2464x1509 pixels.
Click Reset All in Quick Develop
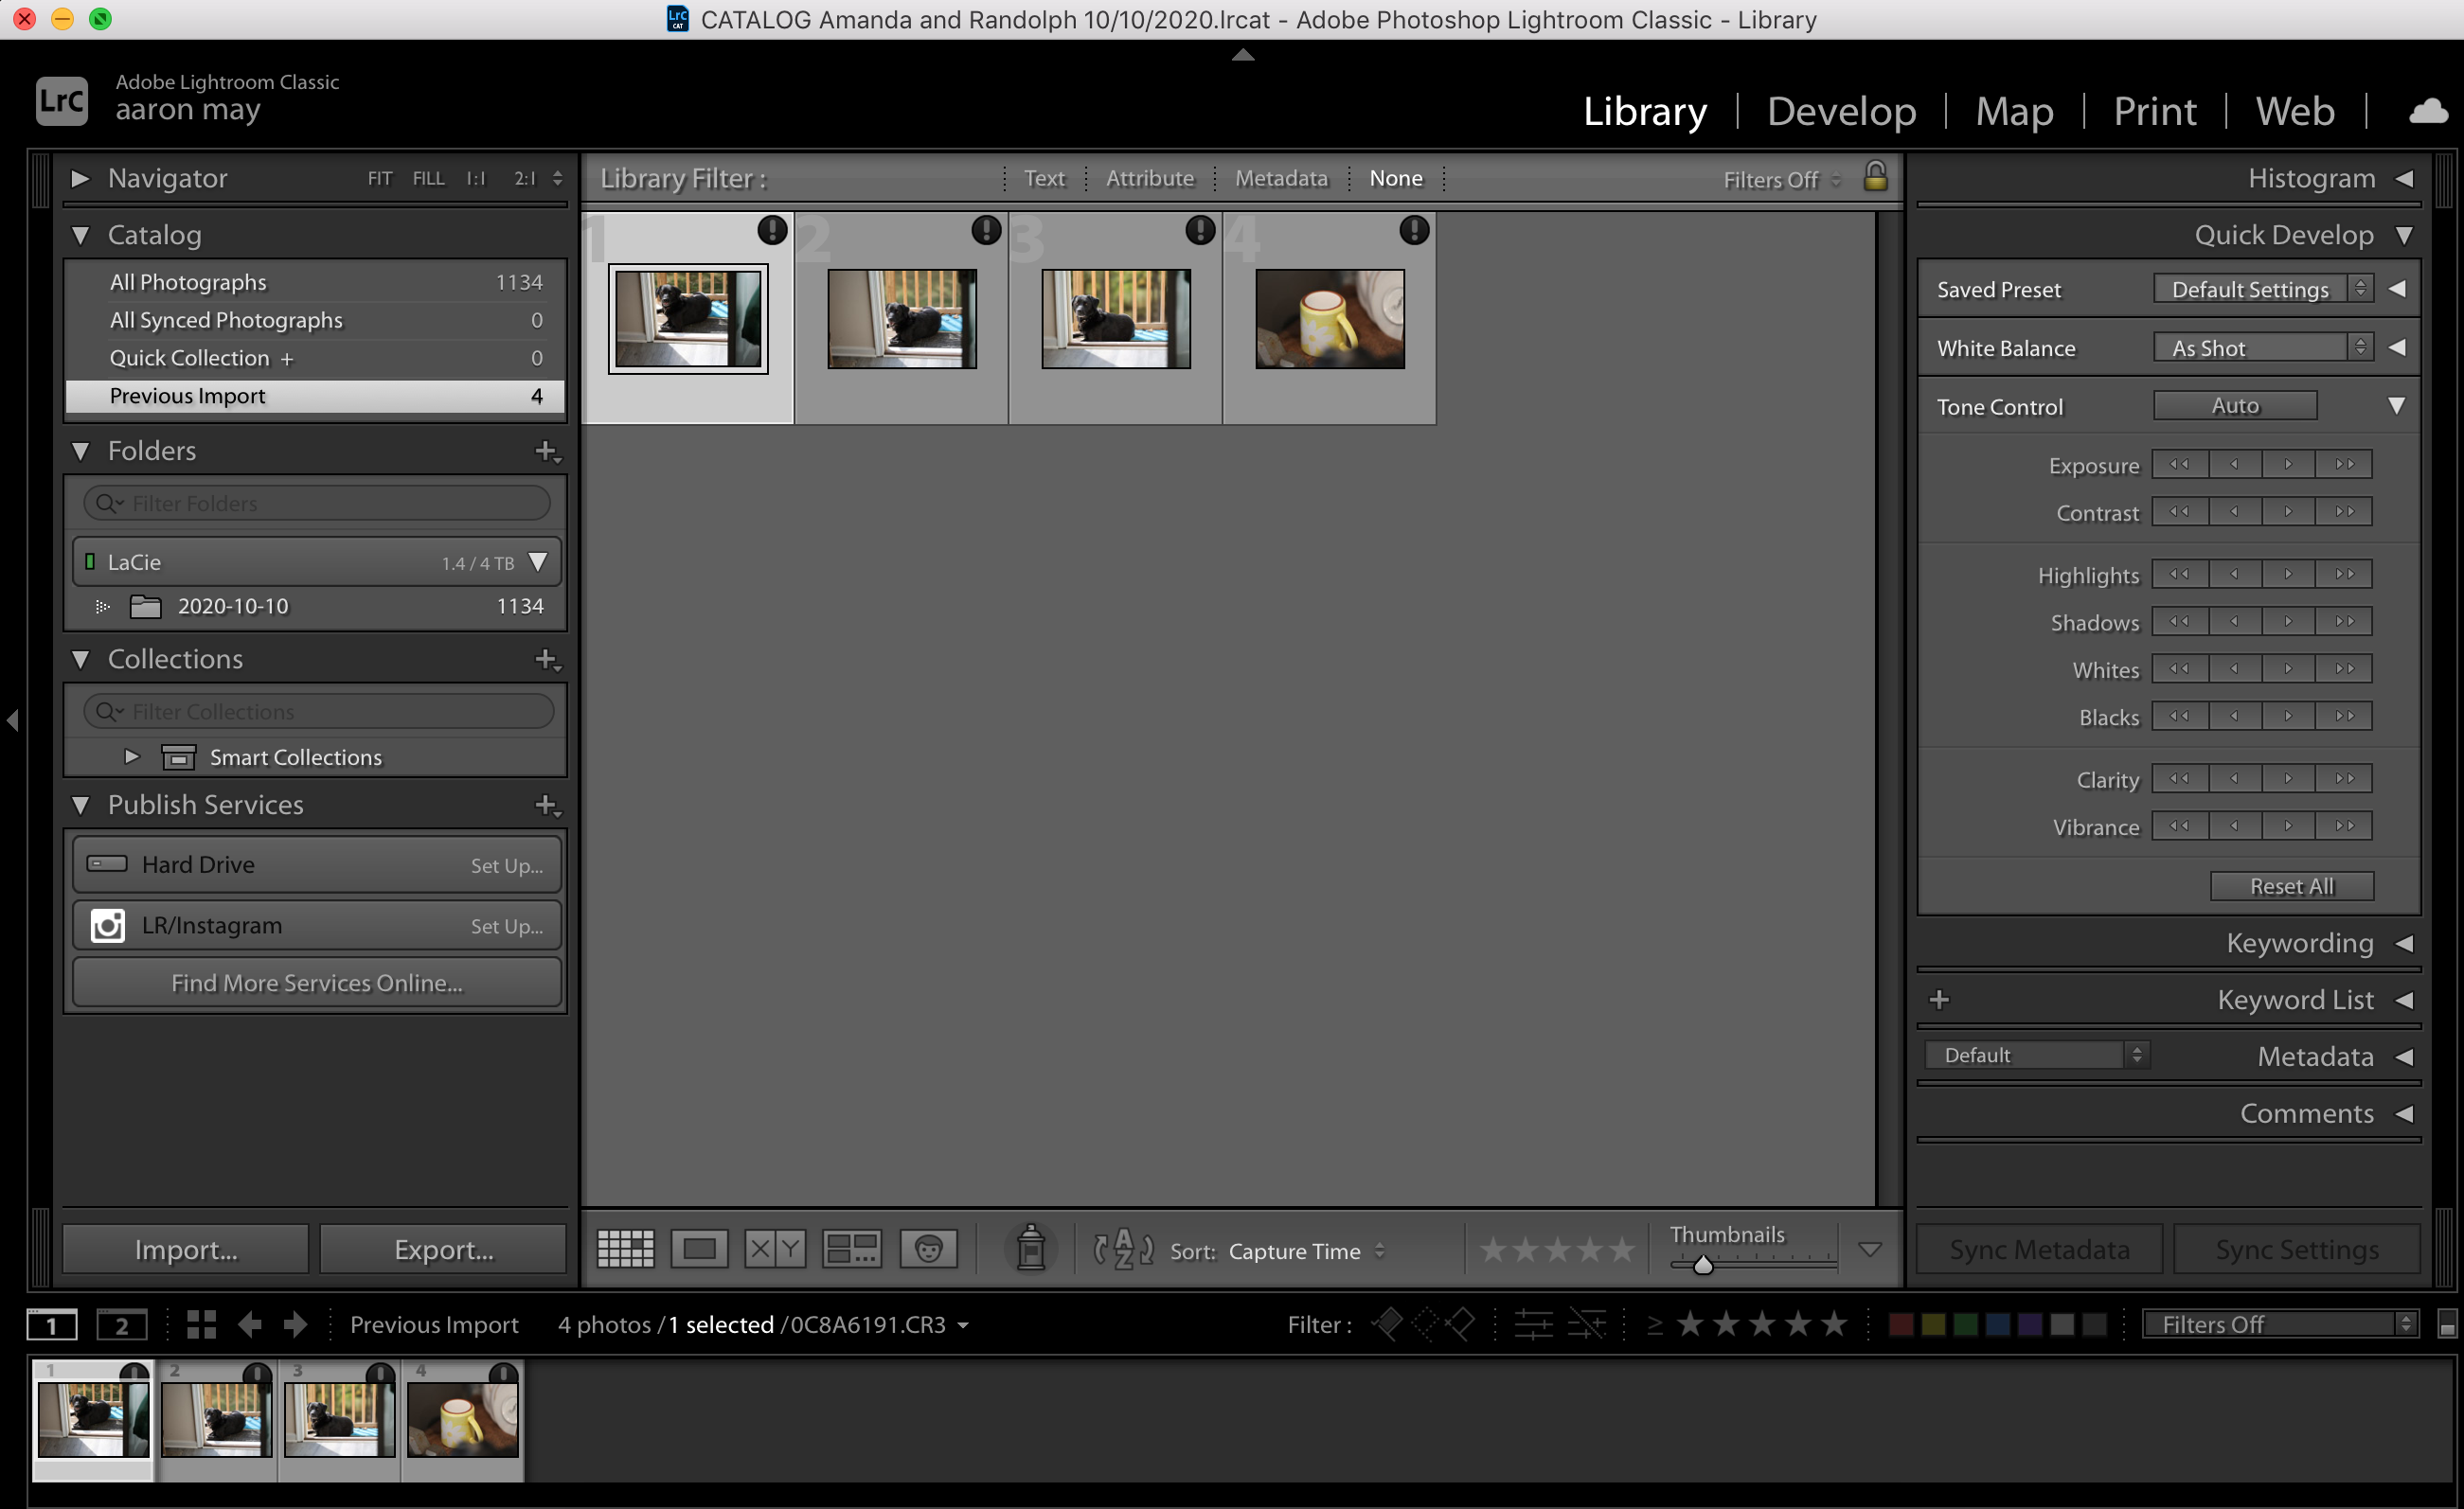point(2291,886)
